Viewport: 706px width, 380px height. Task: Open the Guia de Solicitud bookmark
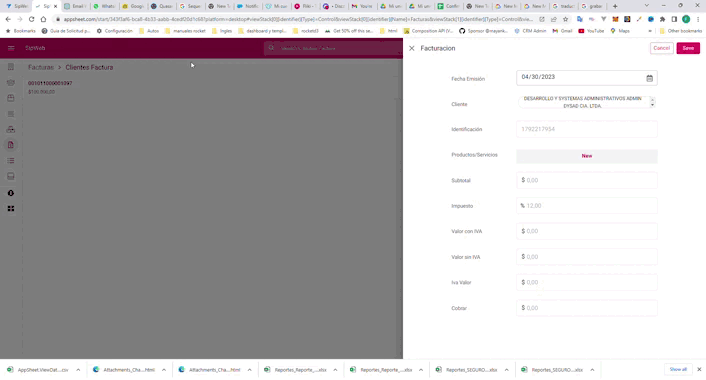tap(66, 31)
